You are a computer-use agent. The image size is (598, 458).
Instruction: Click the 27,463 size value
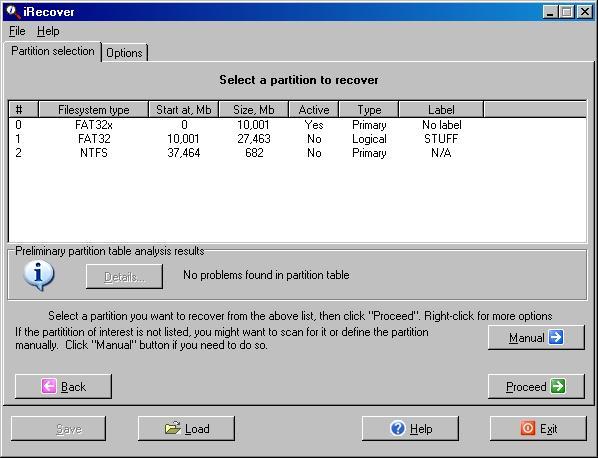click(x=254, y=139)
